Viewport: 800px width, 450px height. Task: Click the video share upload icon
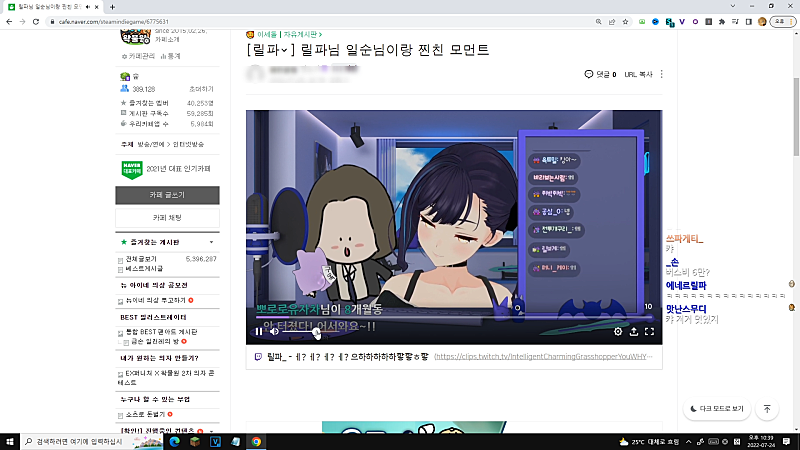(634, 332)
